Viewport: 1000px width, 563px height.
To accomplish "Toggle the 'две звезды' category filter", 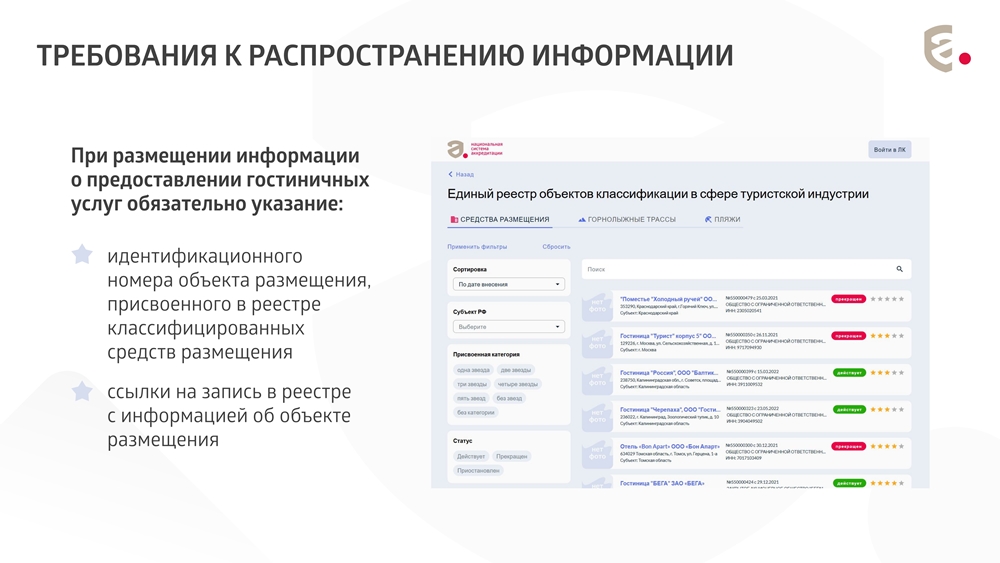I will [515, 370].
